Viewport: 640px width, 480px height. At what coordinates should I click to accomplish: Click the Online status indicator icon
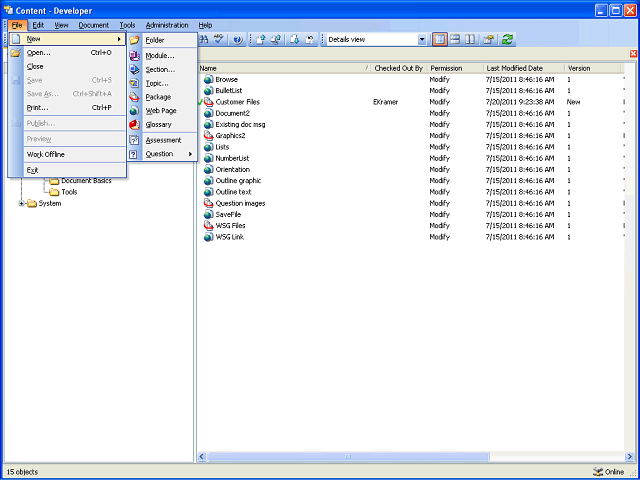598,472
